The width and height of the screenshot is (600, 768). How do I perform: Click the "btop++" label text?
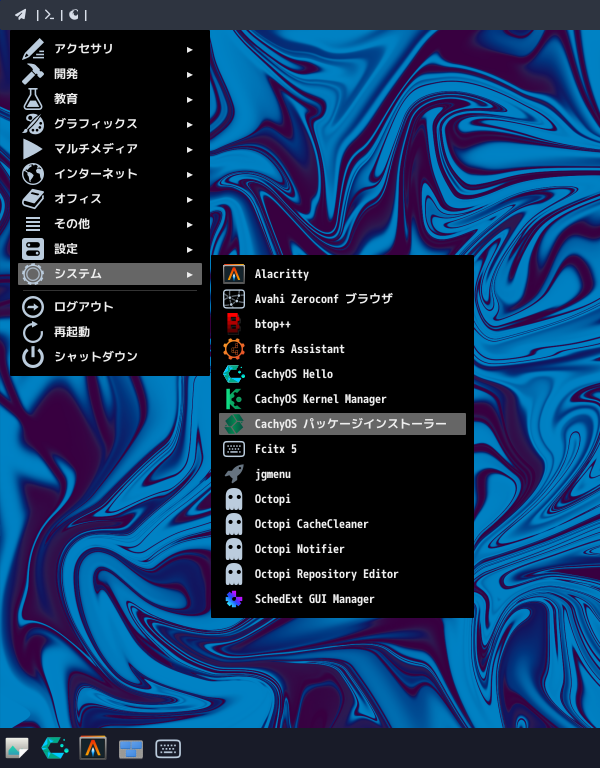pos(272,324)
